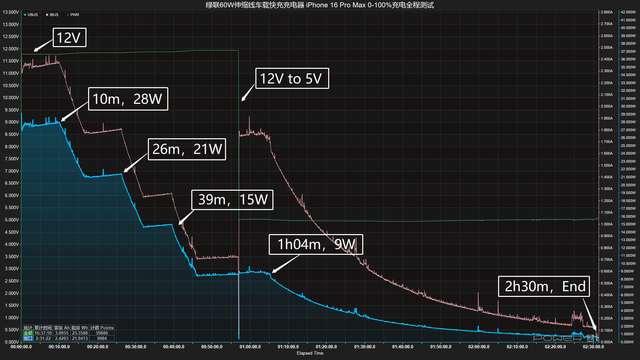Select the 00:30:00.0 time tick label
The image size is (640, 360).
tap(136, 347)
